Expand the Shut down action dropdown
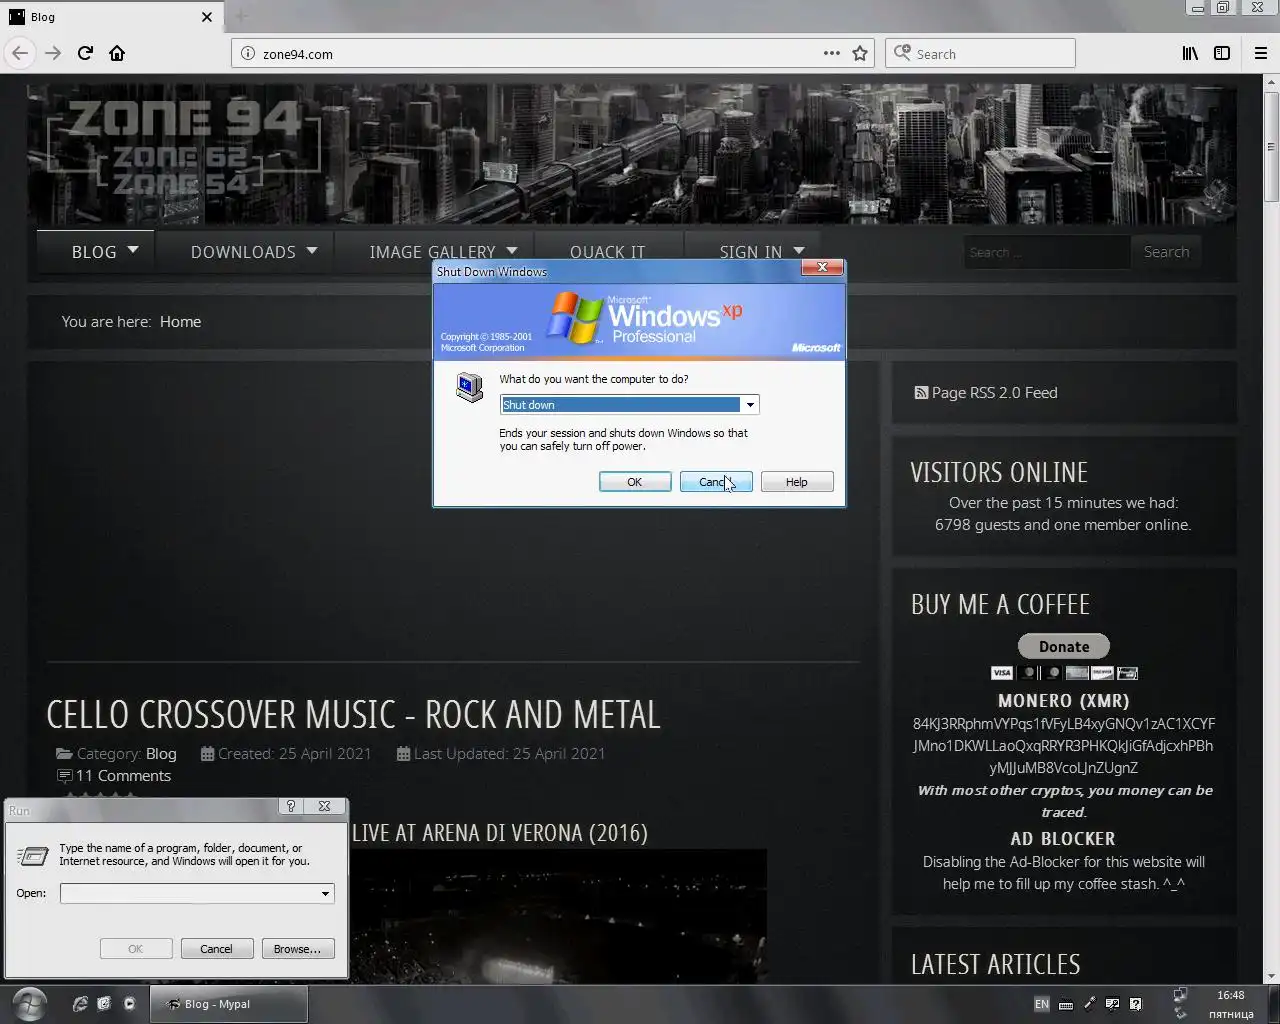Image resolution: width=1280 pixels, height=1024 pixels. click(x=749, y=405)
